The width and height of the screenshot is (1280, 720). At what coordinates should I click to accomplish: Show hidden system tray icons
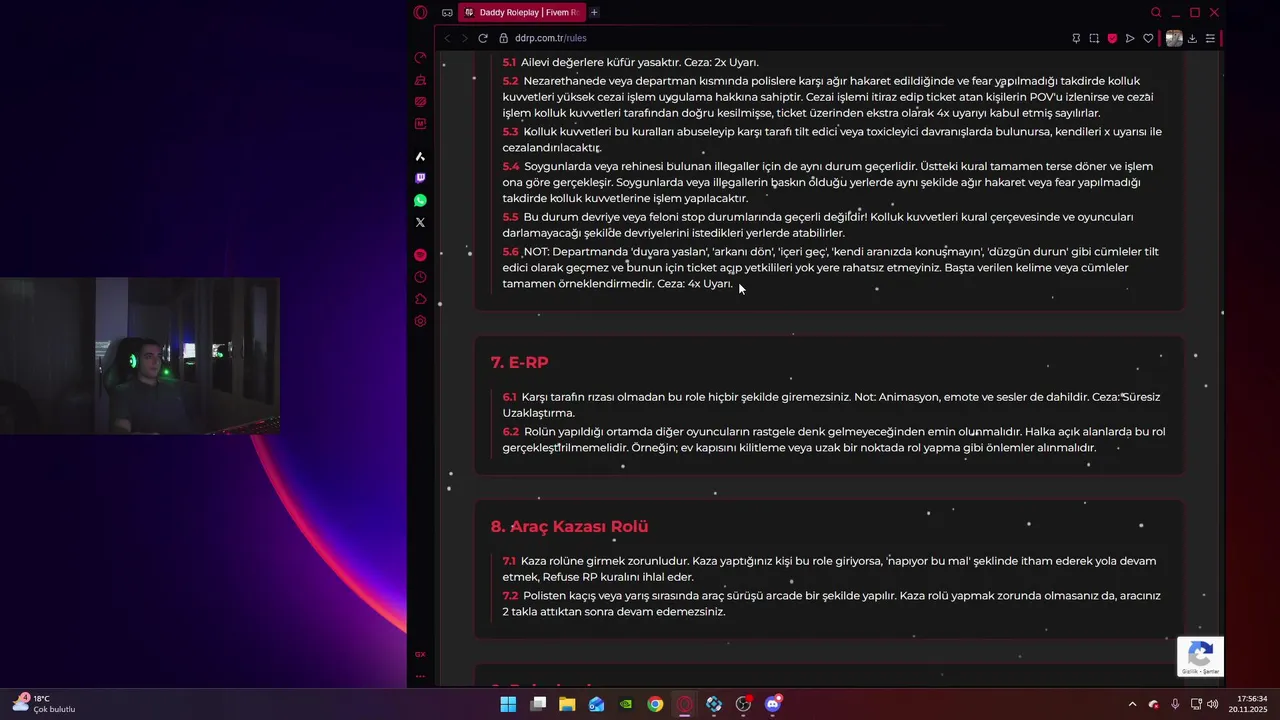pos(1132,704)
